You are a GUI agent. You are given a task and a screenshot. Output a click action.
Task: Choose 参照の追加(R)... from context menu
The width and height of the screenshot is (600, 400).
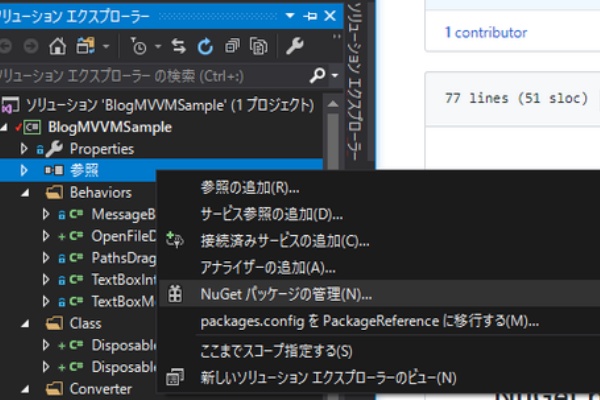coord(250,188)
